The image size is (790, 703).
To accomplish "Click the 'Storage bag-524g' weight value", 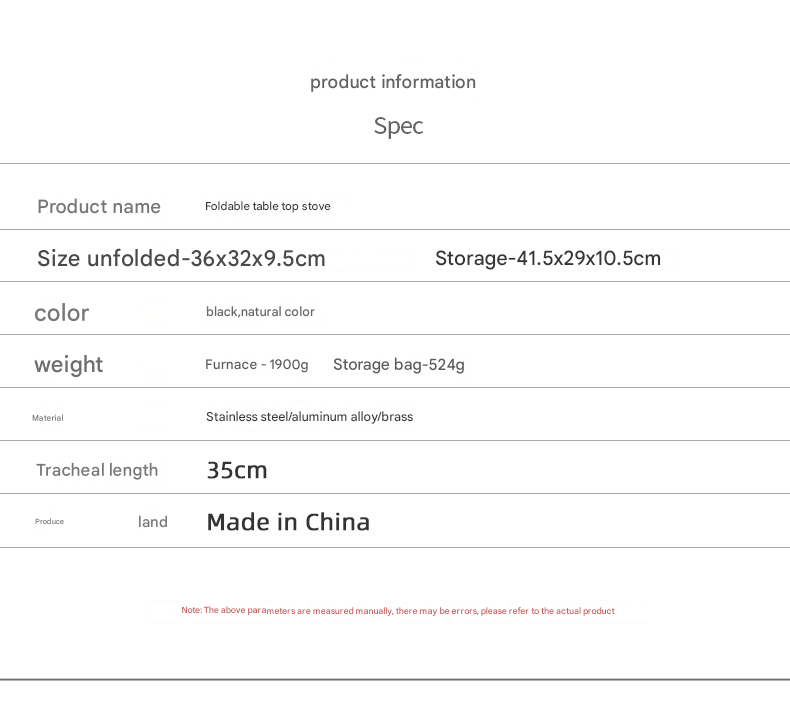I will [398, 365].
